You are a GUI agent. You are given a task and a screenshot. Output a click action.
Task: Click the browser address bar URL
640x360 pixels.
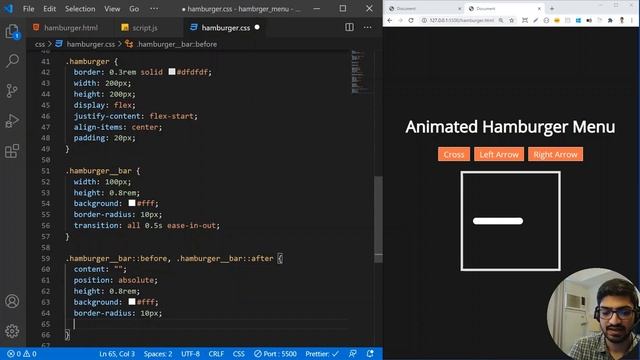461,20
